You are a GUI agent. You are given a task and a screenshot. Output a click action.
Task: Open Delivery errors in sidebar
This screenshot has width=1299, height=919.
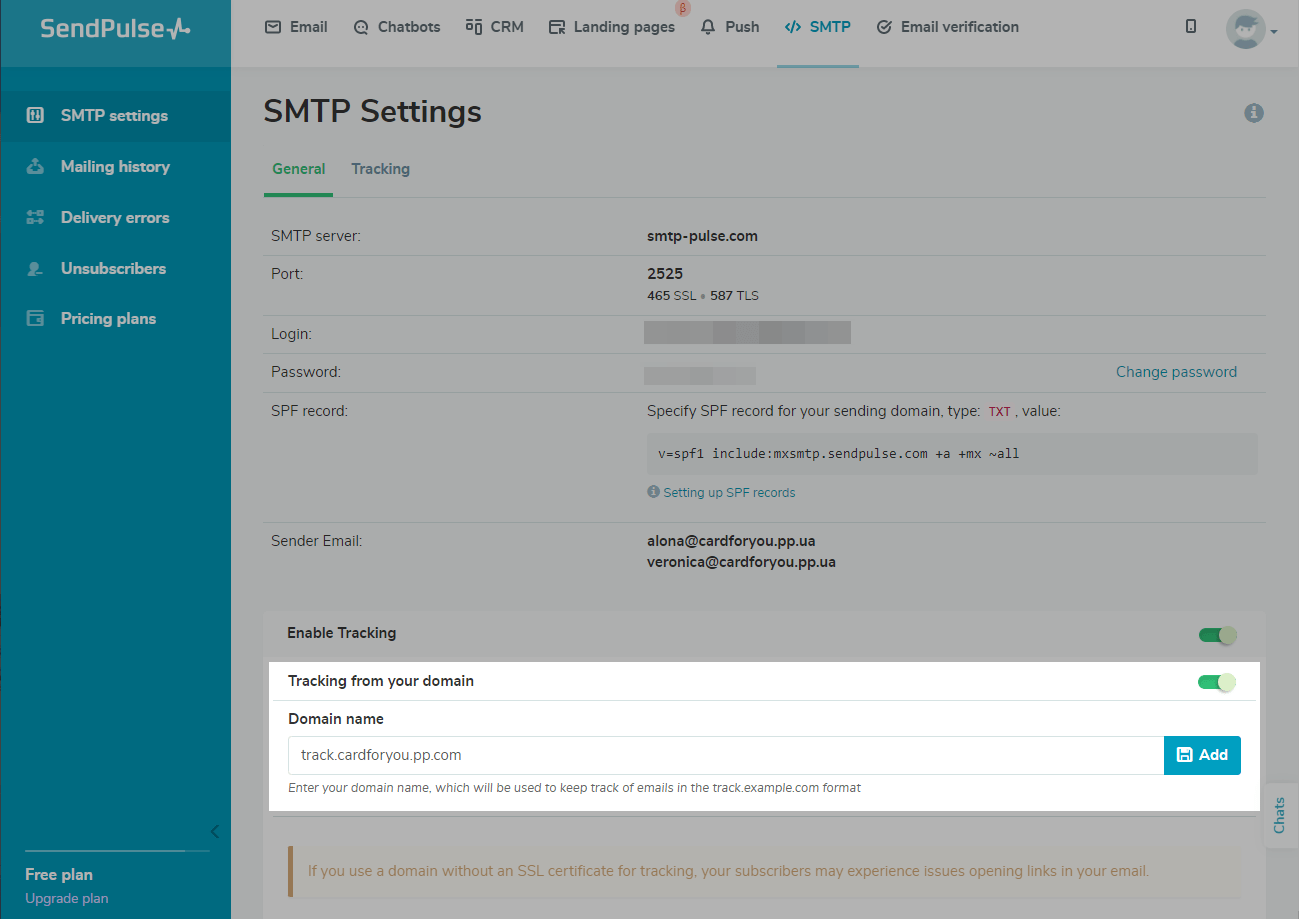click(x=115, y=217)
